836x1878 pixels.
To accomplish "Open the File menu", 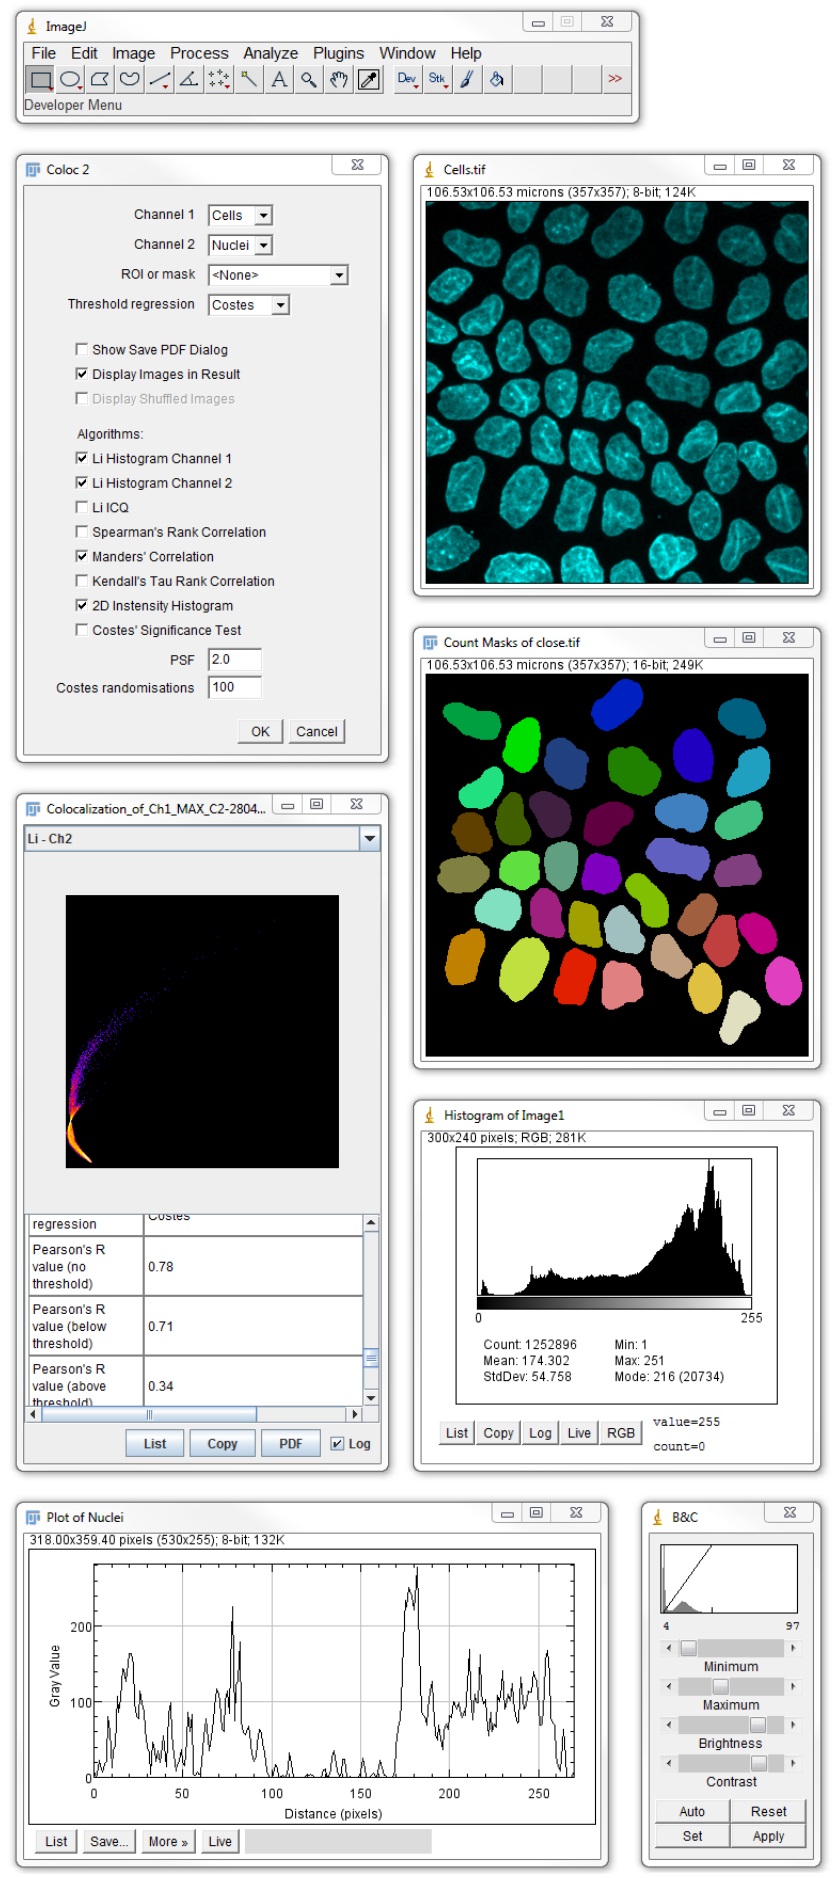I will click(44, 53).
